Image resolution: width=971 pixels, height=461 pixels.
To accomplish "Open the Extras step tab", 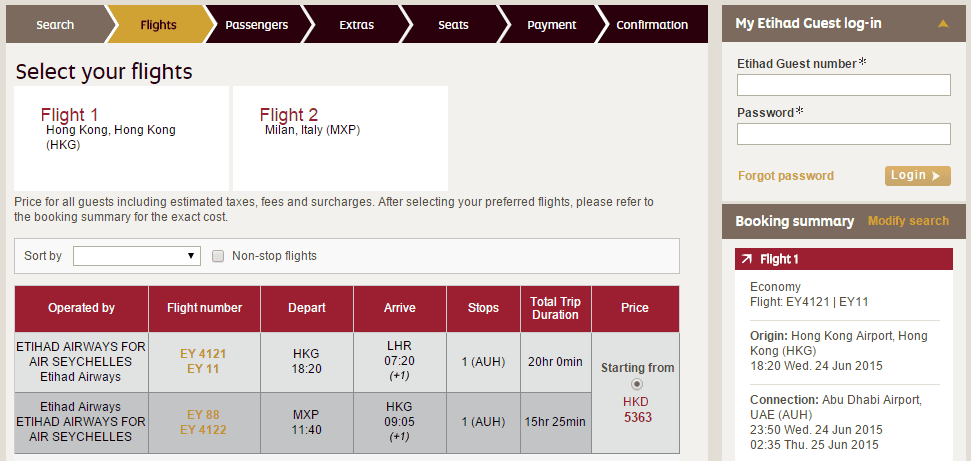I will tap(357, 25).
